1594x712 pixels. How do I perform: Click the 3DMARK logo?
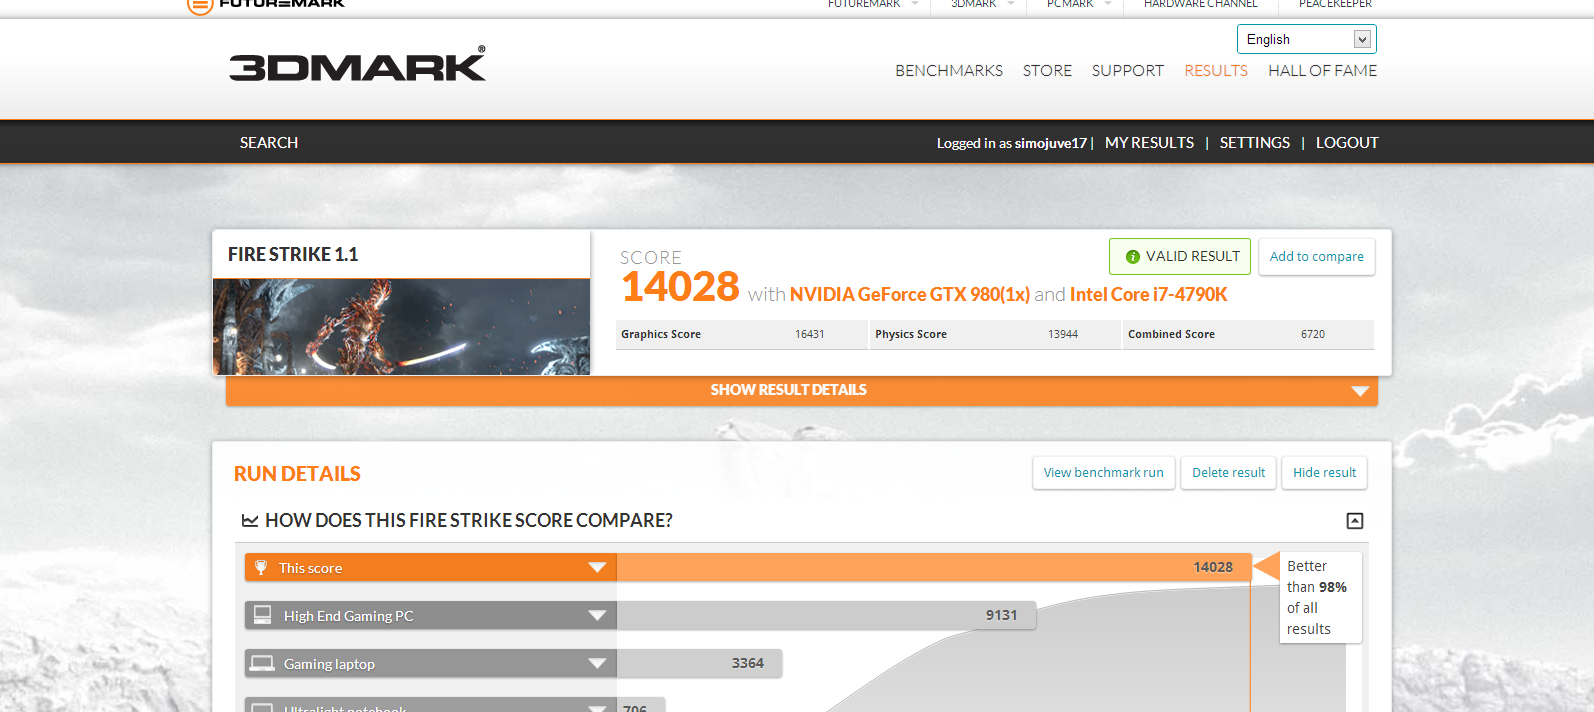coord(357,64)
